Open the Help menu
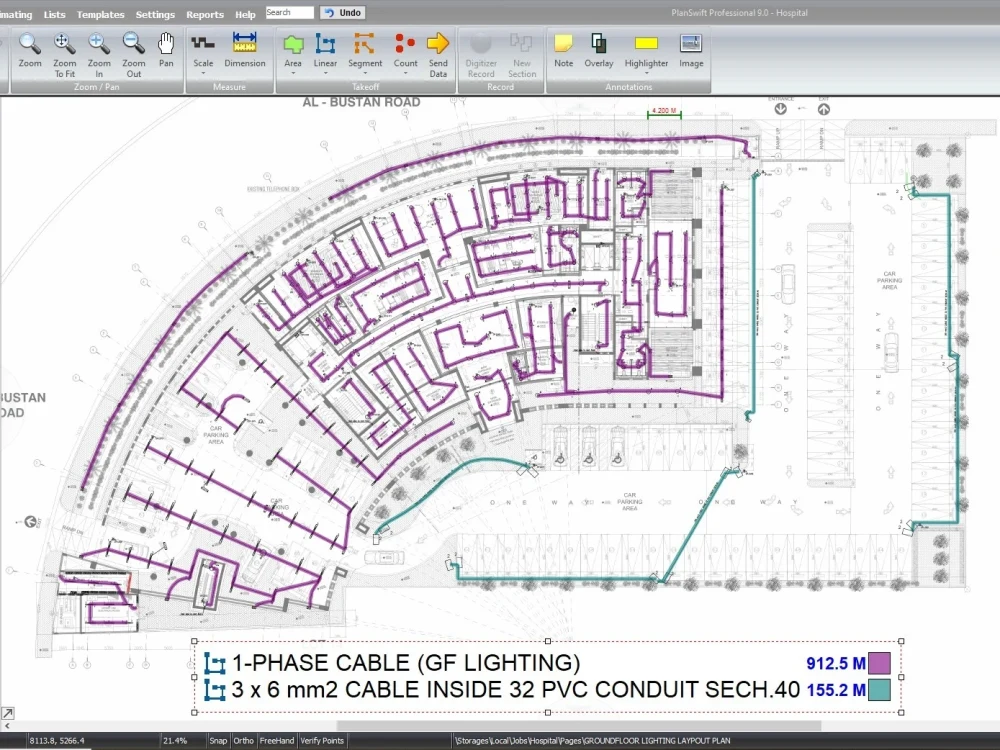Image resolution: width=1000 pixels, height=750 pixels. point(245,14)
